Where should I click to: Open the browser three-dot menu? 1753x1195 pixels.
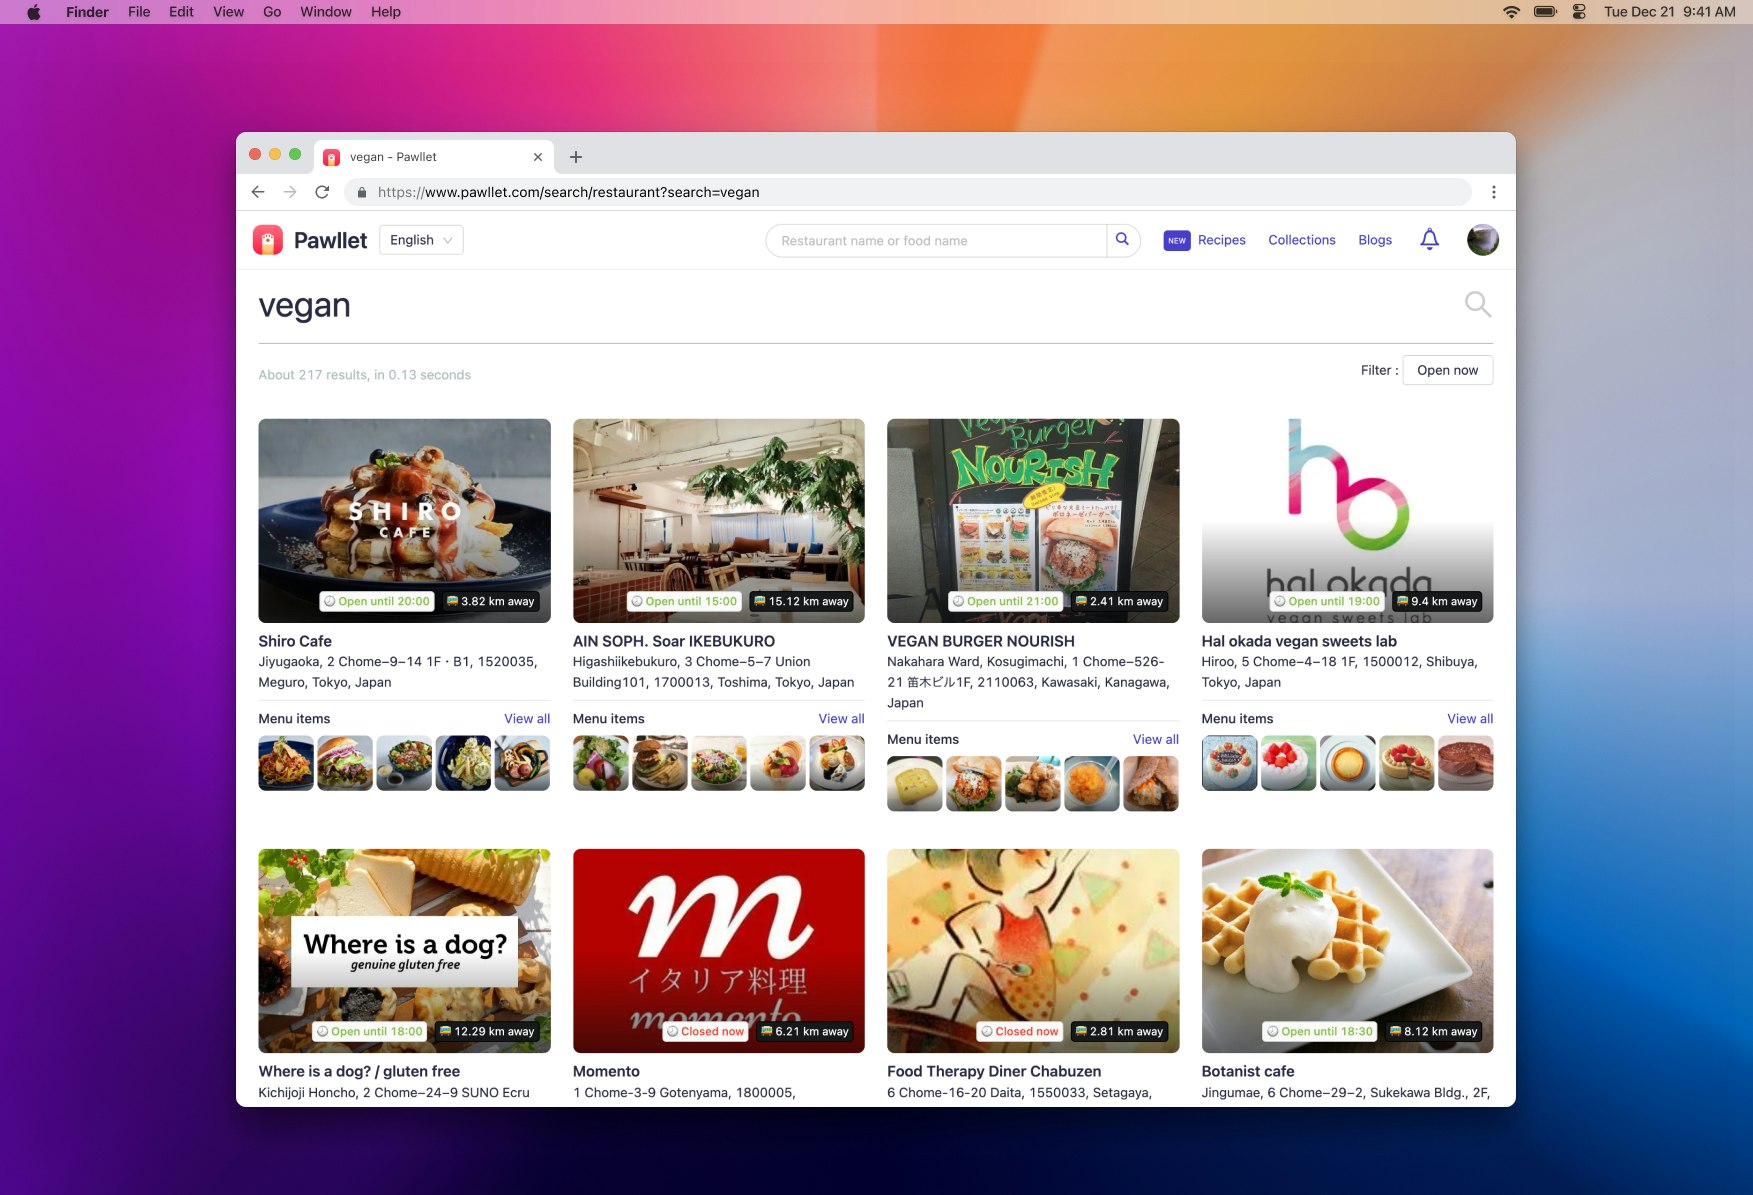coord(1493,192)
